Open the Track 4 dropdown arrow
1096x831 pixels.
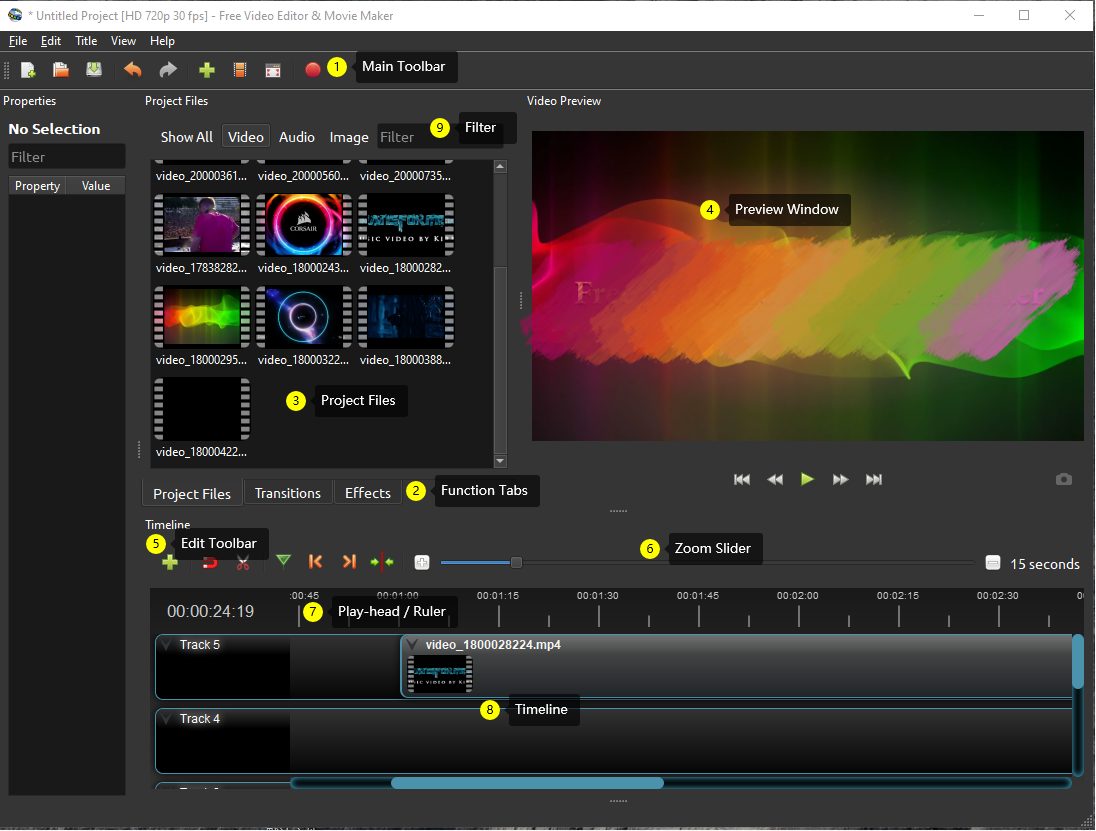[167, 719]
